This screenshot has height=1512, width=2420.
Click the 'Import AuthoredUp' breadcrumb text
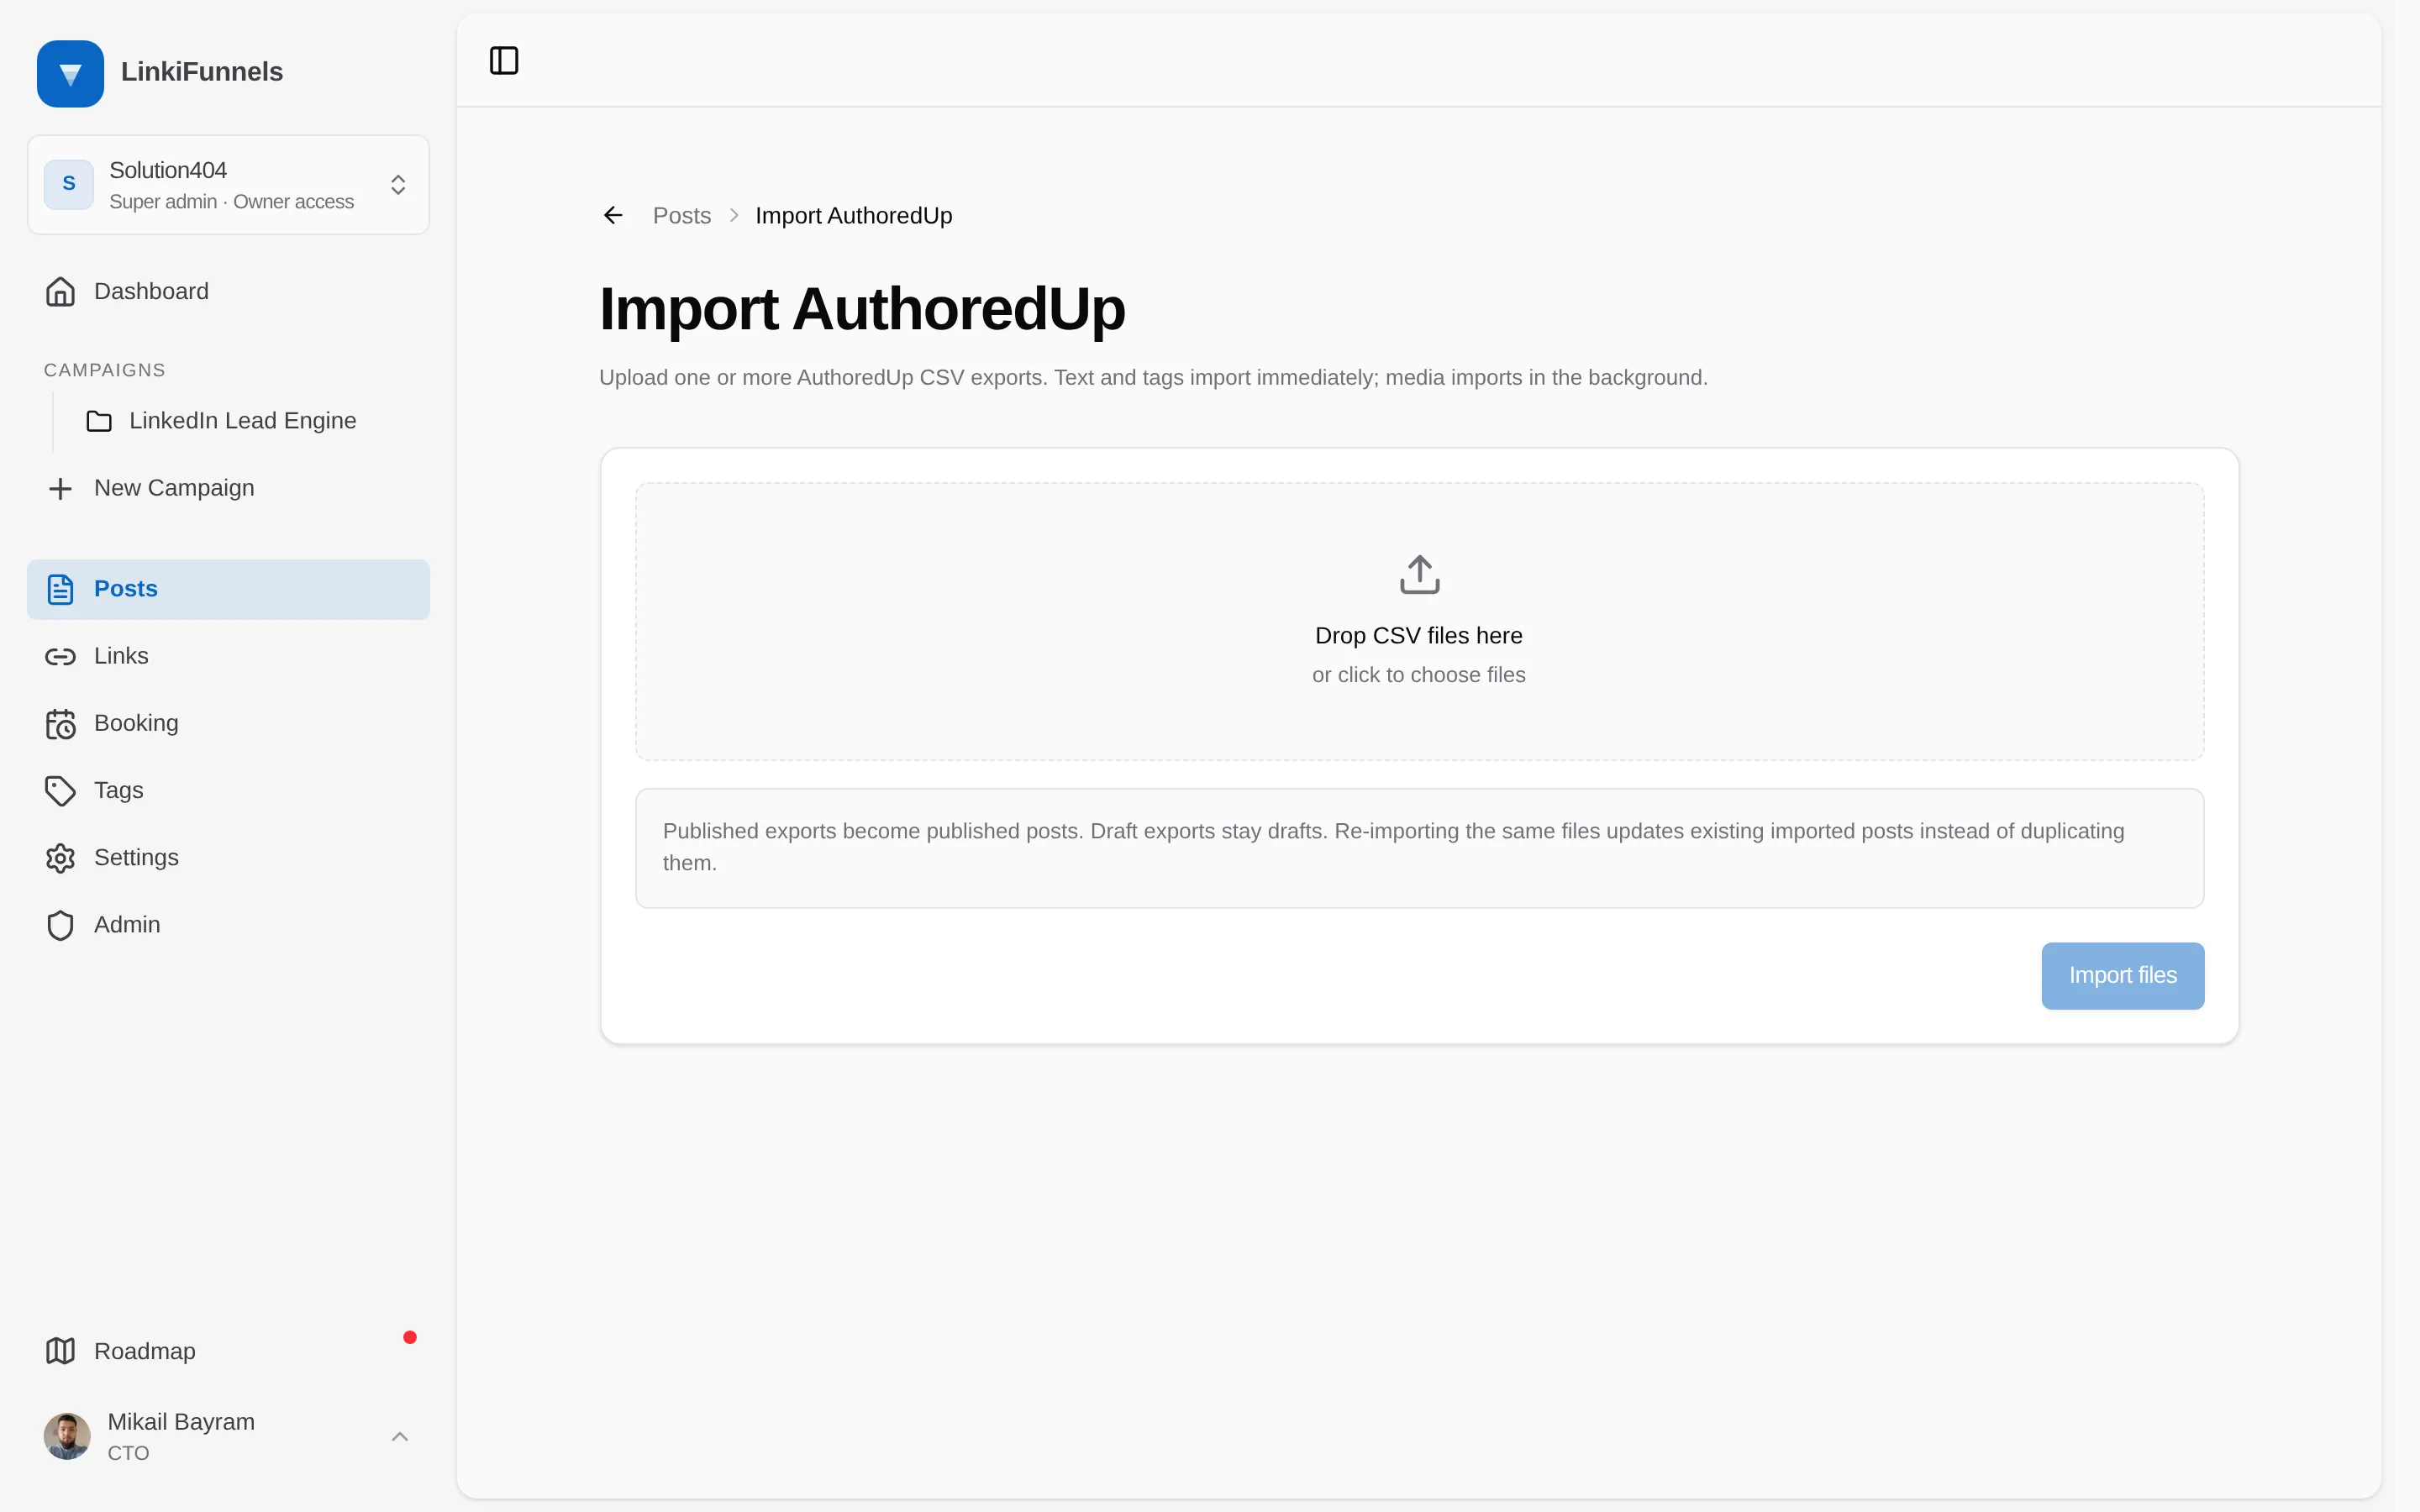coord(853,215)
